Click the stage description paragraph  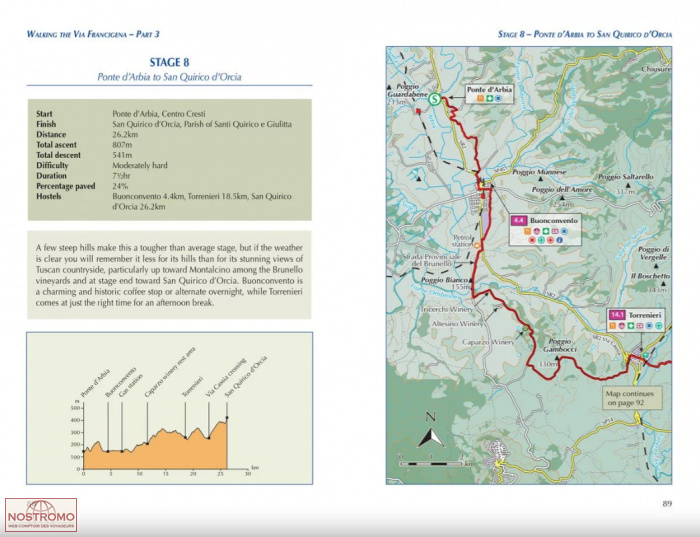[x=169, y=275]
